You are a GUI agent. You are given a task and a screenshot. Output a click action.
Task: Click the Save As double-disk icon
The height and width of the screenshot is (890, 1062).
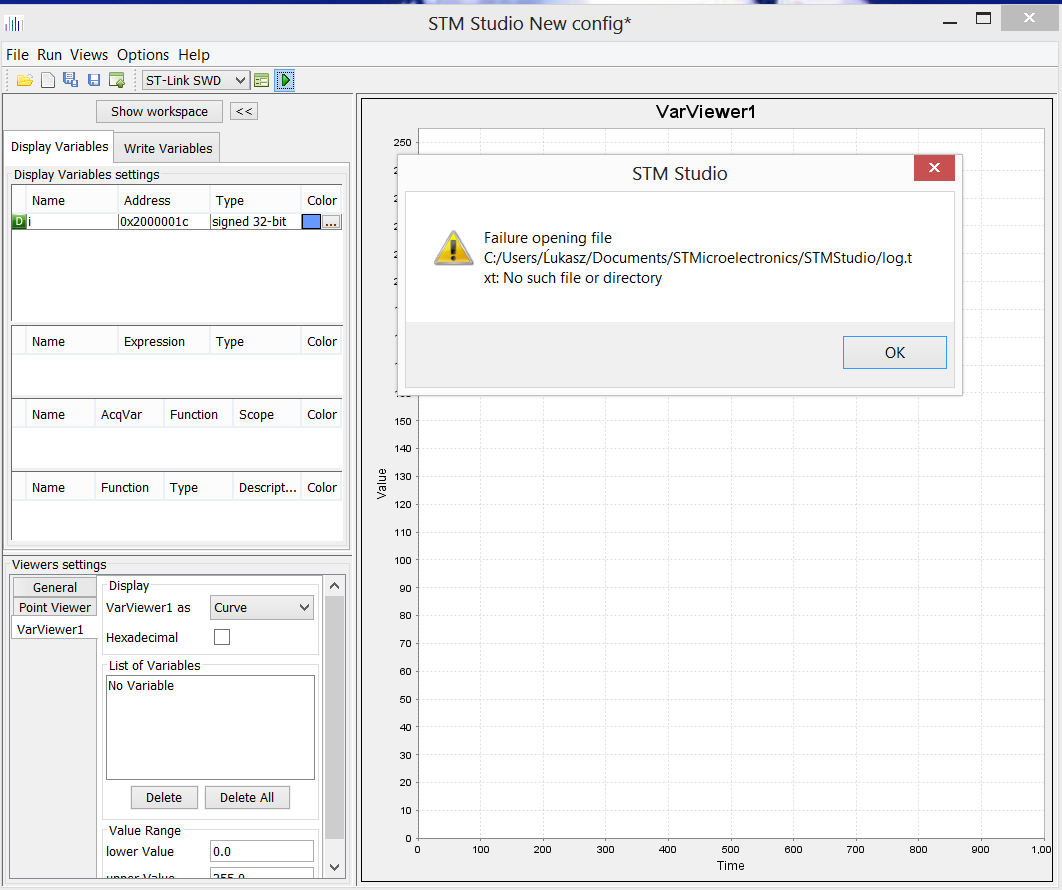pos(70,80)
